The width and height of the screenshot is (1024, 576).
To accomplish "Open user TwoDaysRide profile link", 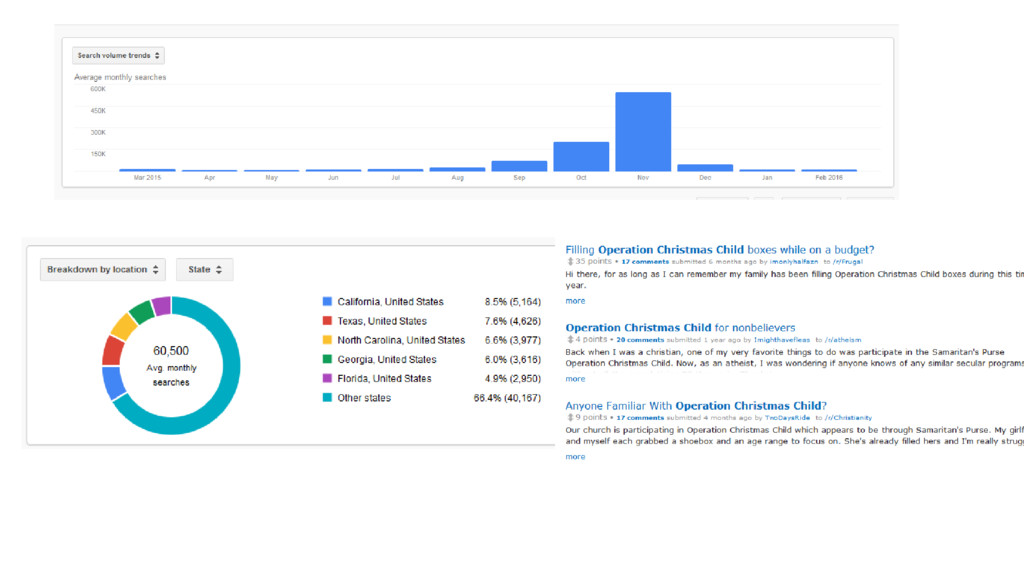I will pyautogui.click(x=787, y=418).
